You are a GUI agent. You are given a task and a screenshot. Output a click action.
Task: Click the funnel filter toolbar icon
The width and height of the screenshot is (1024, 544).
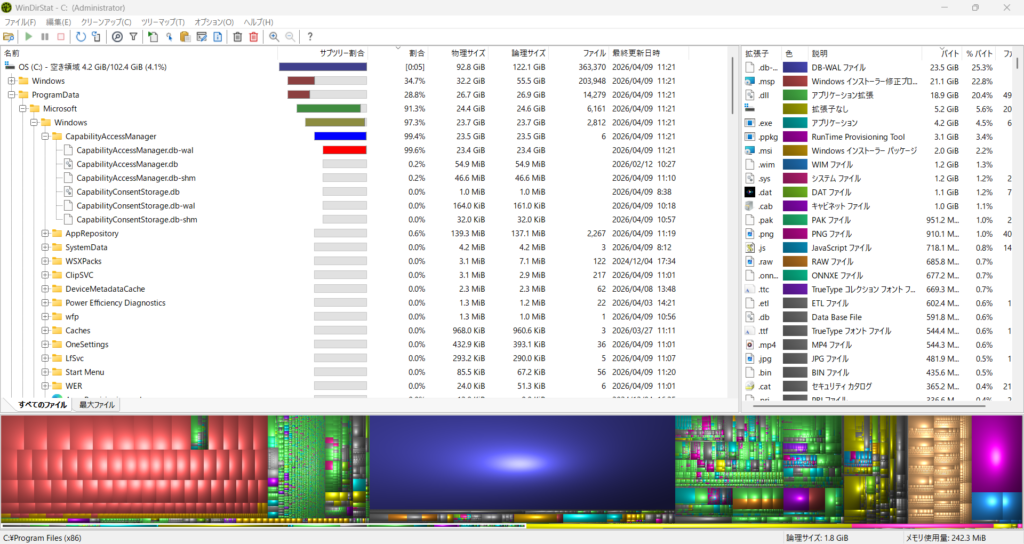(x=134, y=37)
